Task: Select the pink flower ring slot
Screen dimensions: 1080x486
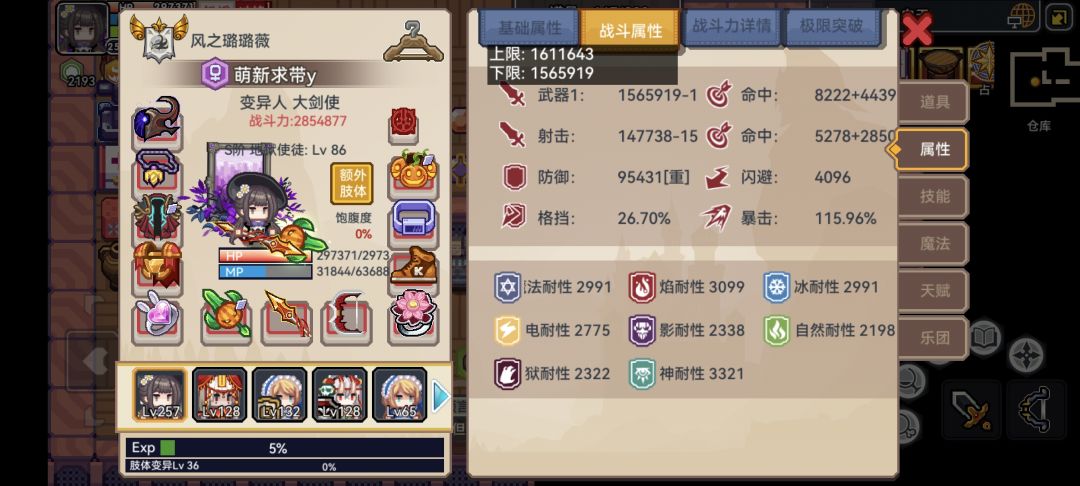Action: click(414, 317)
